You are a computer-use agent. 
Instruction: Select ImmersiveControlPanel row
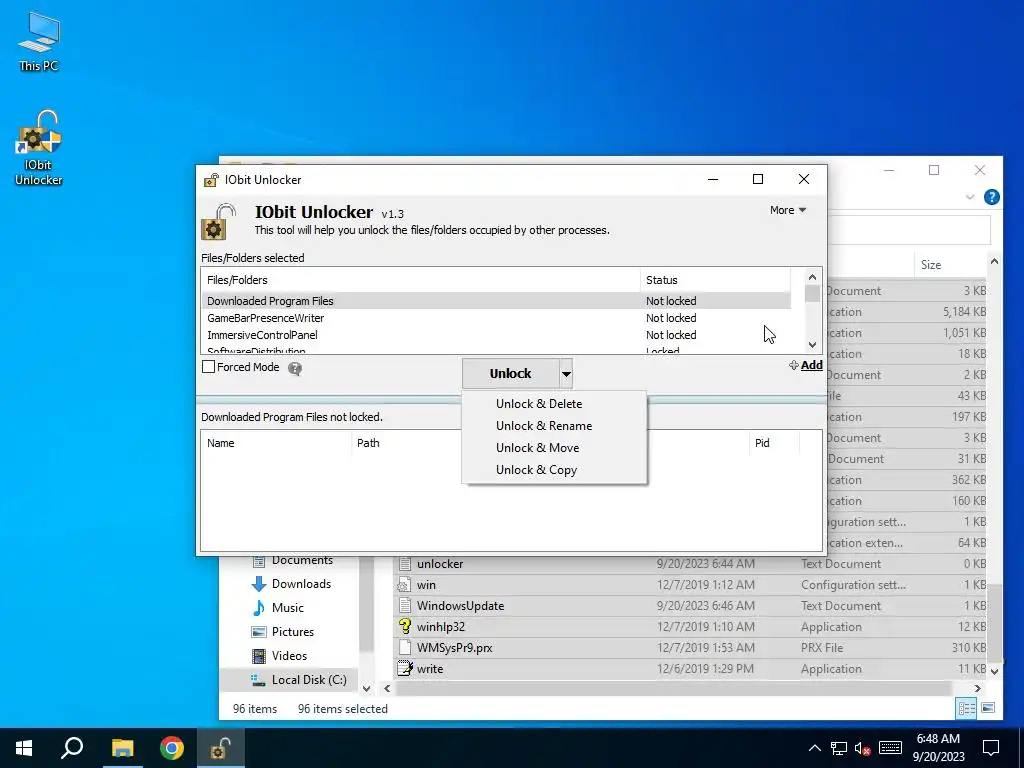tap(496, 335)
